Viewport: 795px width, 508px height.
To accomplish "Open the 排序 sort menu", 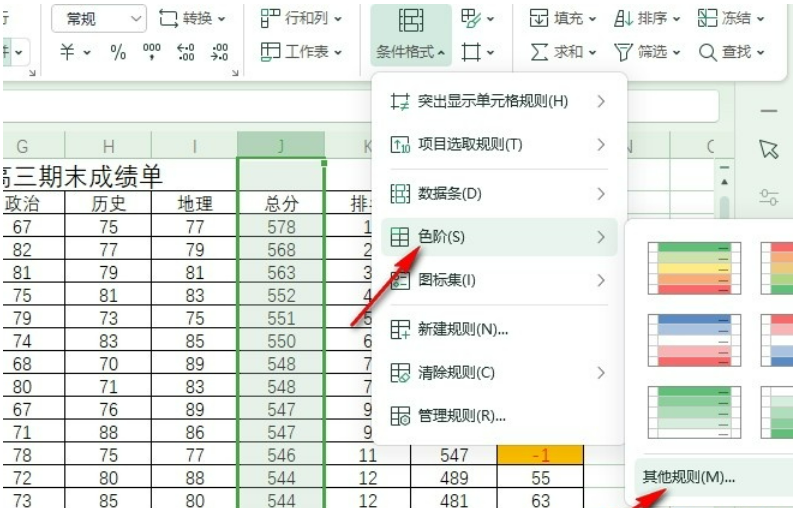I will [646, 19].
